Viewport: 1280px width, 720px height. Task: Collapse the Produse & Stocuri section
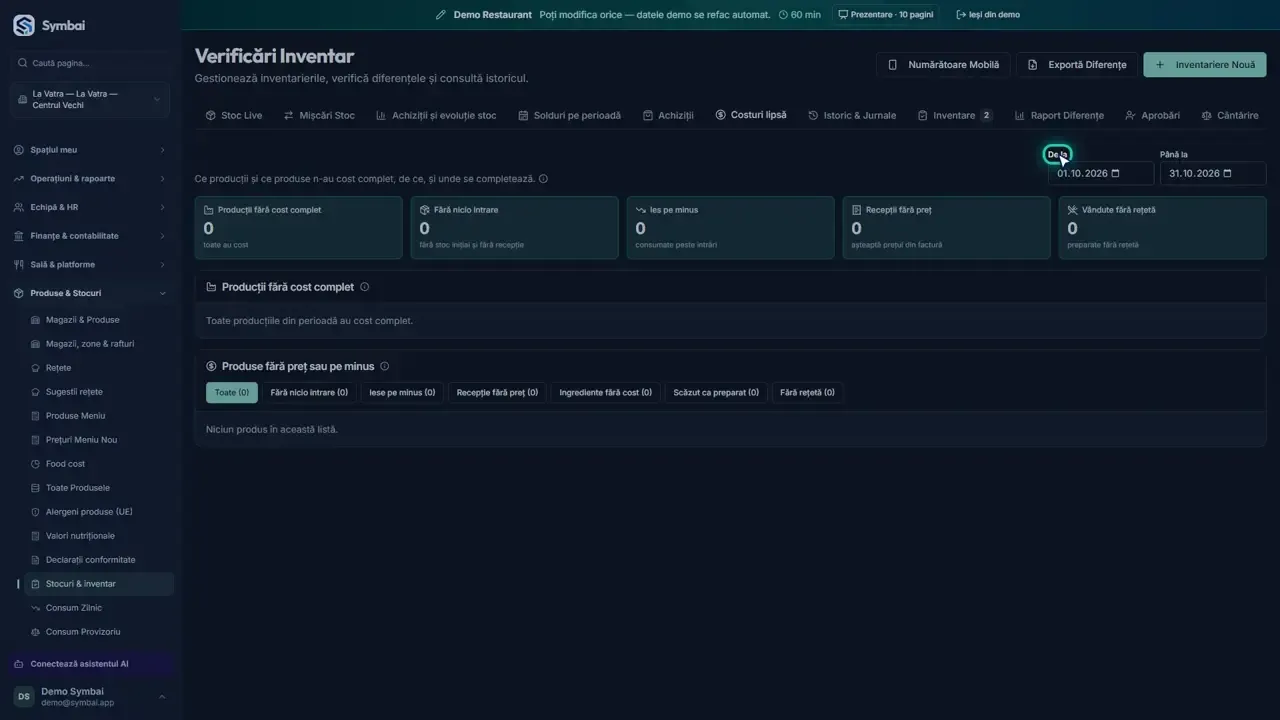[90, 293]
